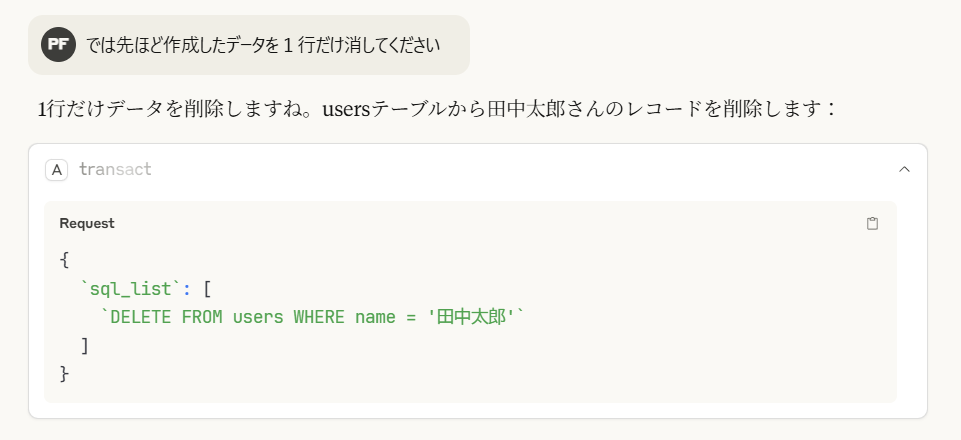
Task: Click the DELETE FROM users SQL statement
Action: [x=314, y=317]
